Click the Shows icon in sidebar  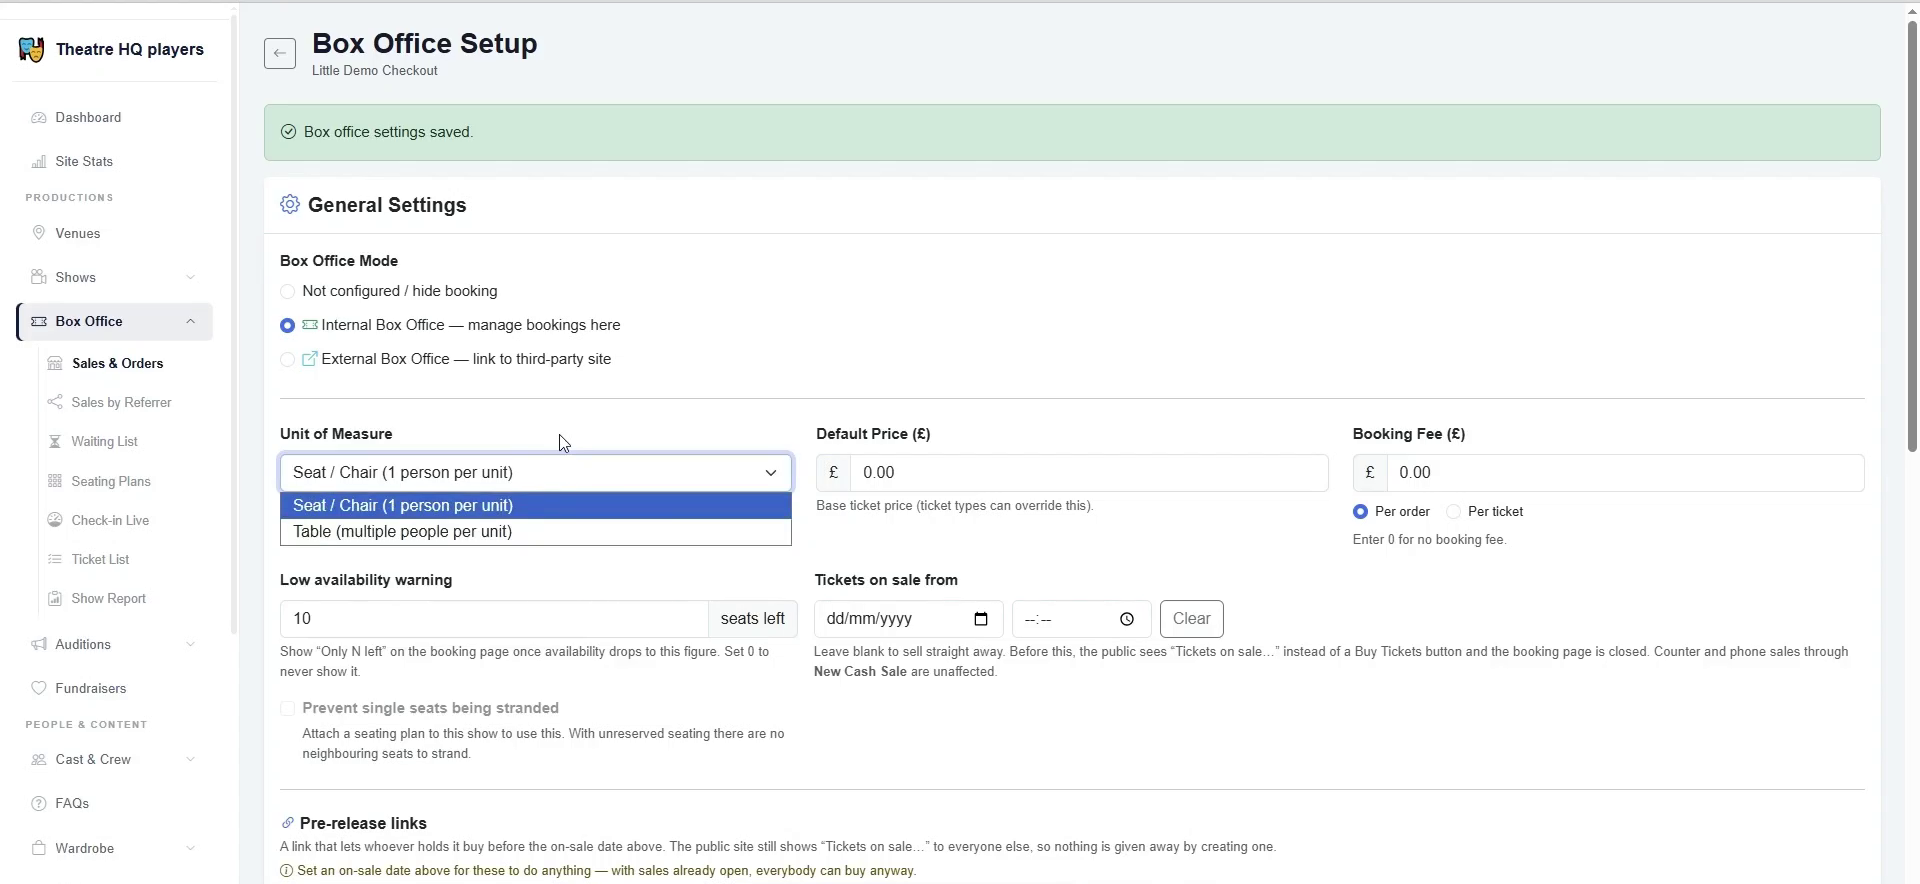click(39, 277)
